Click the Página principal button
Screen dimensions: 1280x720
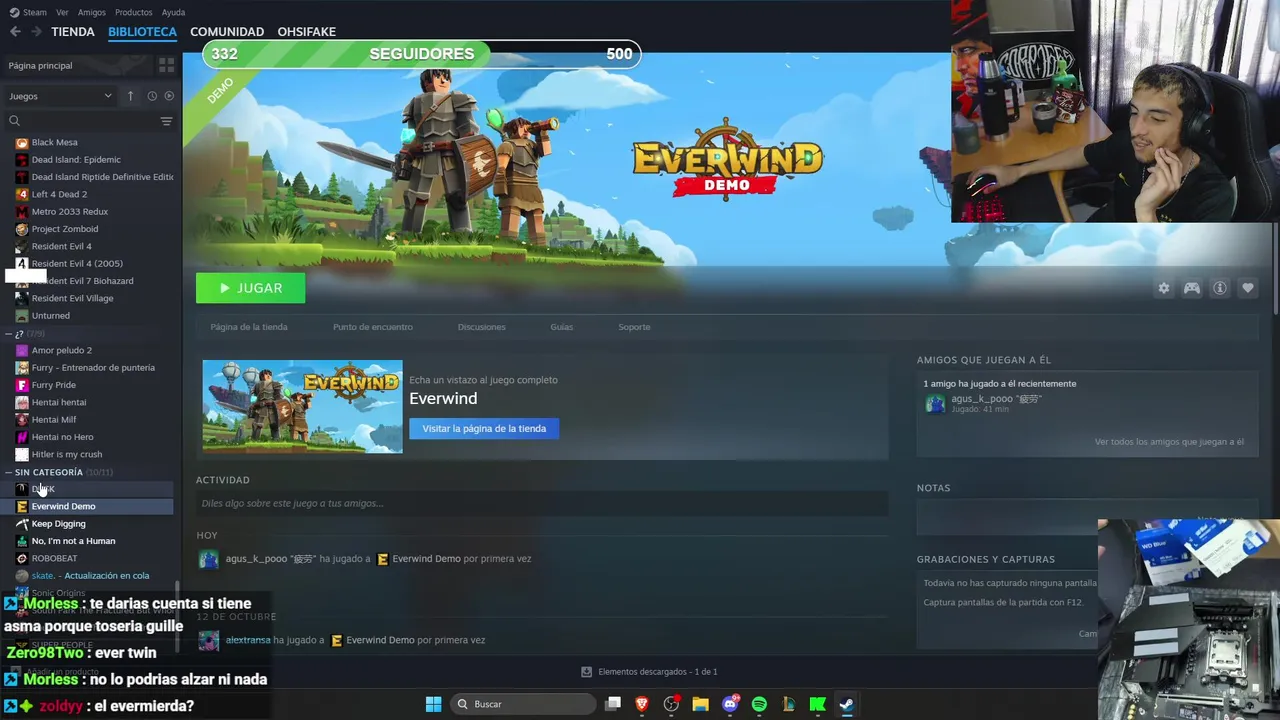tap(78, 65)
